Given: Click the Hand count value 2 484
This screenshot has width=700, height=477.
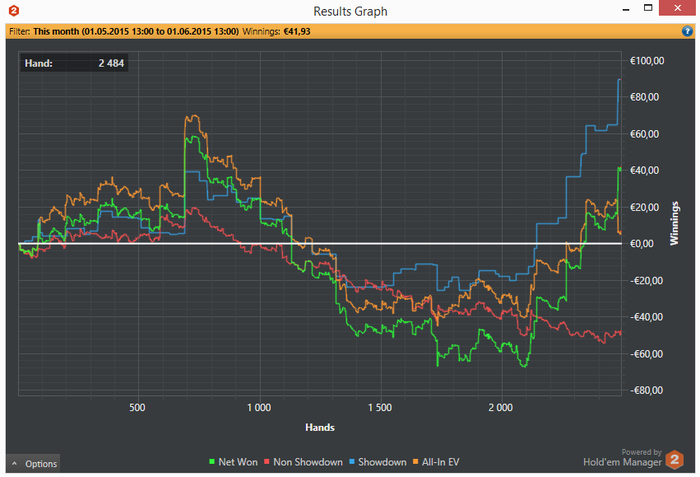Looking at the screenshot, I should pos(111,63).
